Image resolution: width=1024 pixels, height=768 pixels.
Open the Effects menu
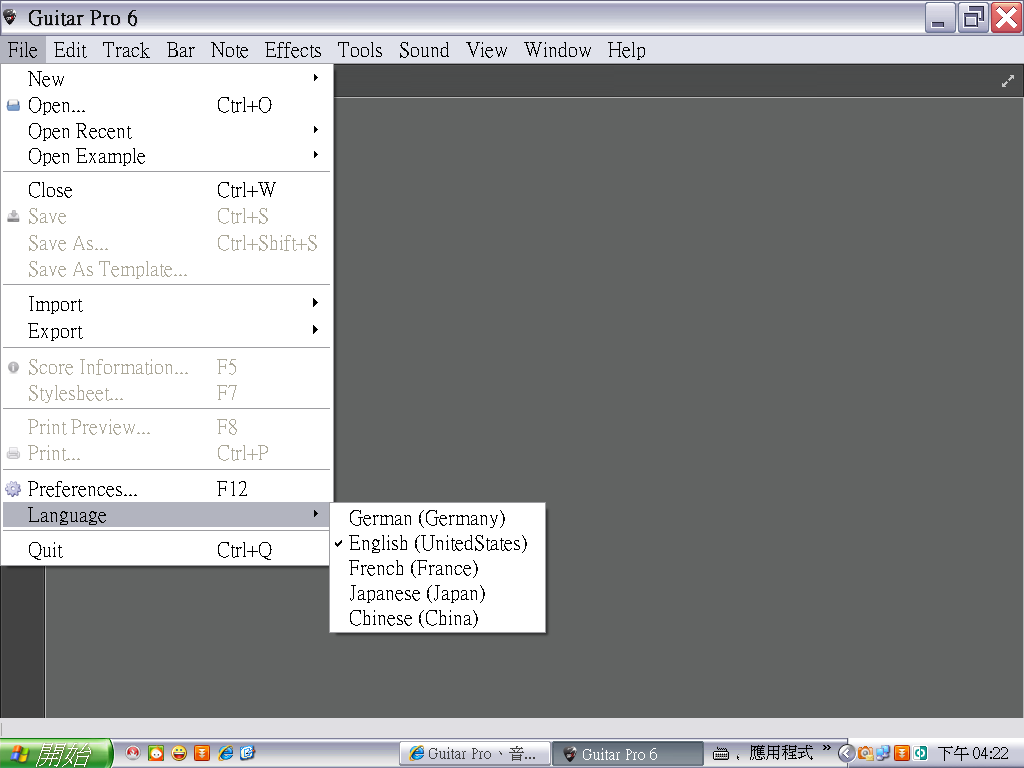[x=293, y=50]
